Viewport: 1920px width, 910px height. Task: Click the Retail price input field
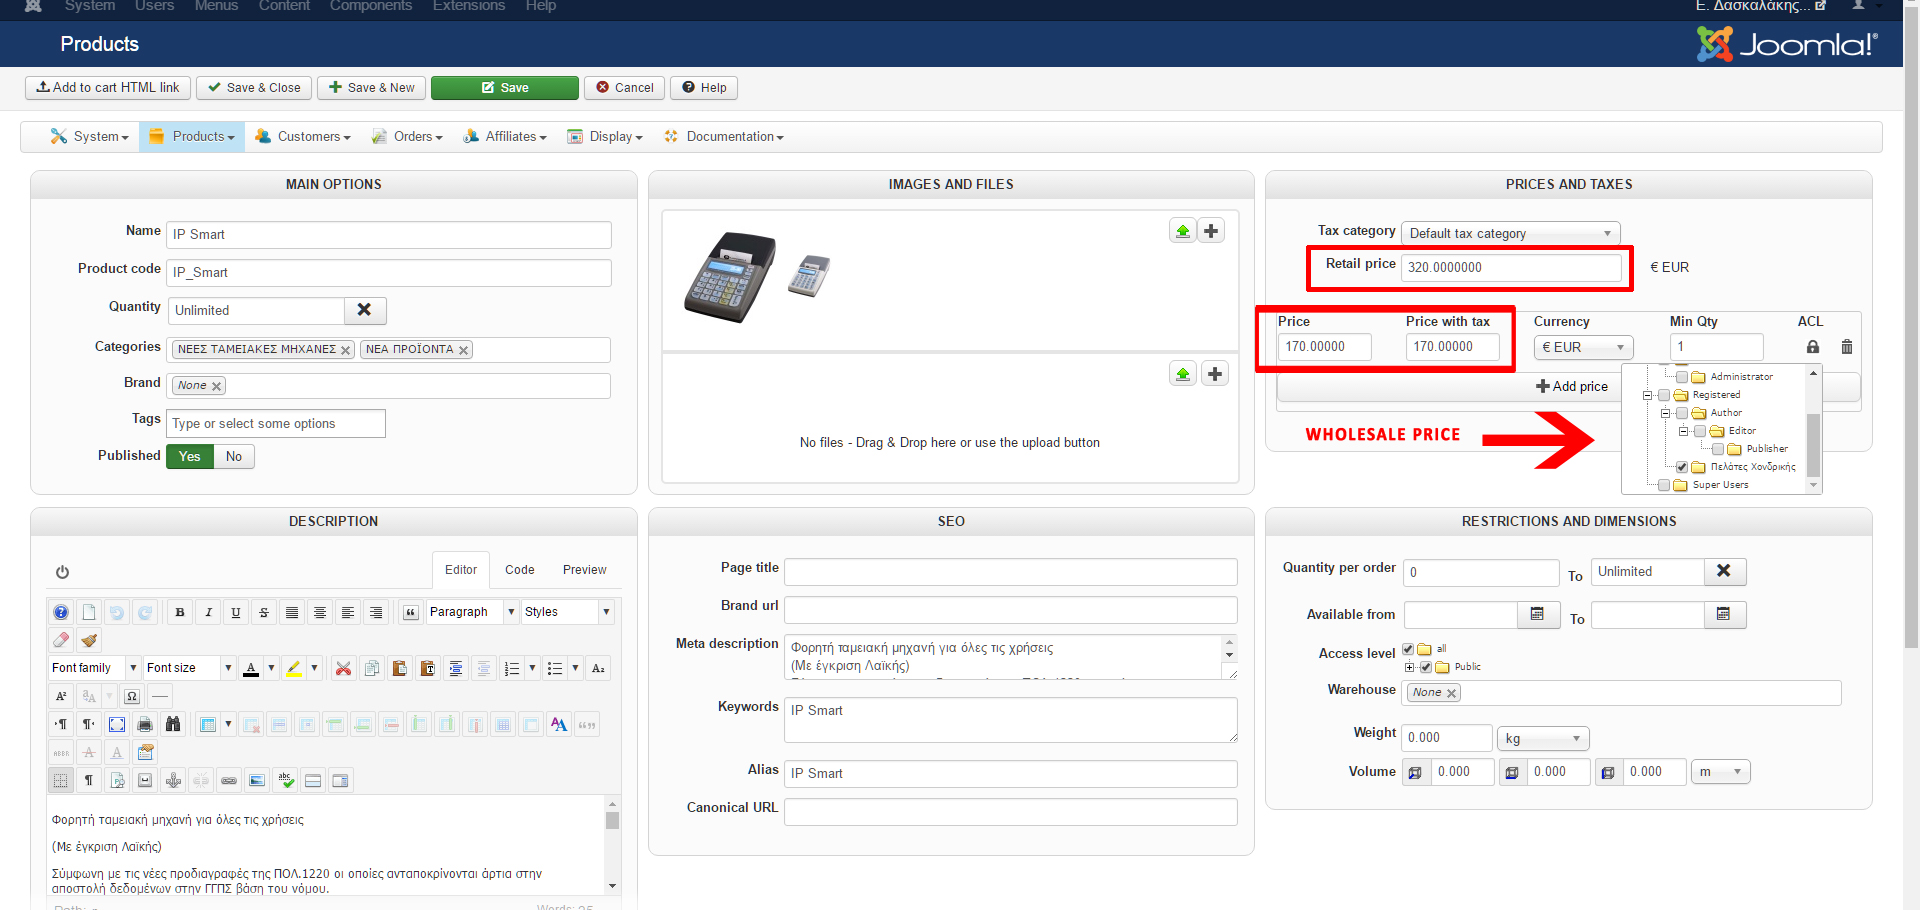point(1511,267)
